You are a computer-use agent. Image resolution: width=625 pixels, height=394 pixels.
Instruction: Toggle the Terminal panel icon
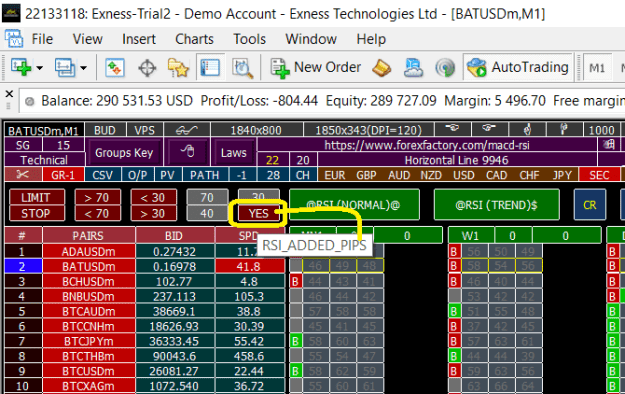tap(210, 67)
